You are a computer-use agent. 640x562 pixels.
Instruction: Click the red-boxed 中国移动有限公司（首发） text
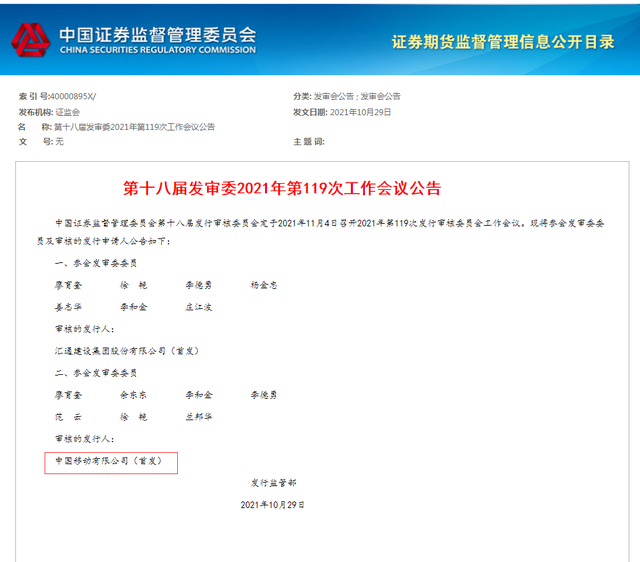click(x=109, y=461)
